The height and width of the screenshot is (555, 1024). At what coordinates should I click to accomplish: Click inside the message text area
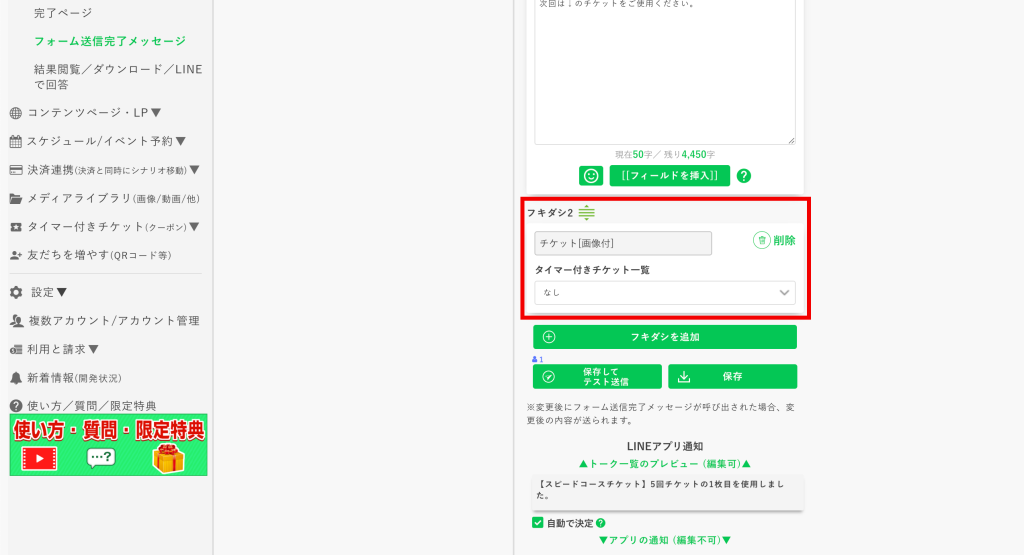pyautogui.click(x=665, y=72)
